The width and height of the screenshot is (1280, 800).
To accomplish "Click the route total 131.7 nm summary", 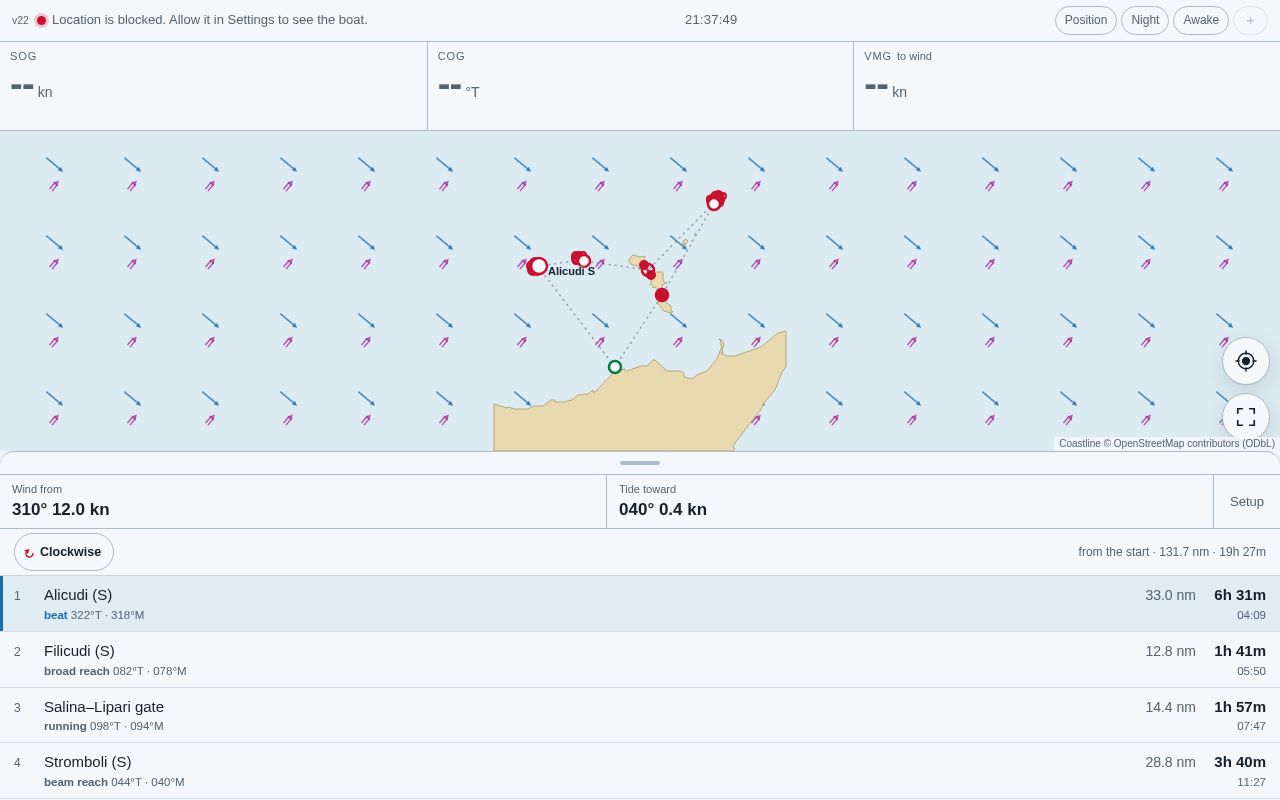I will click(x=1172, y=552).
